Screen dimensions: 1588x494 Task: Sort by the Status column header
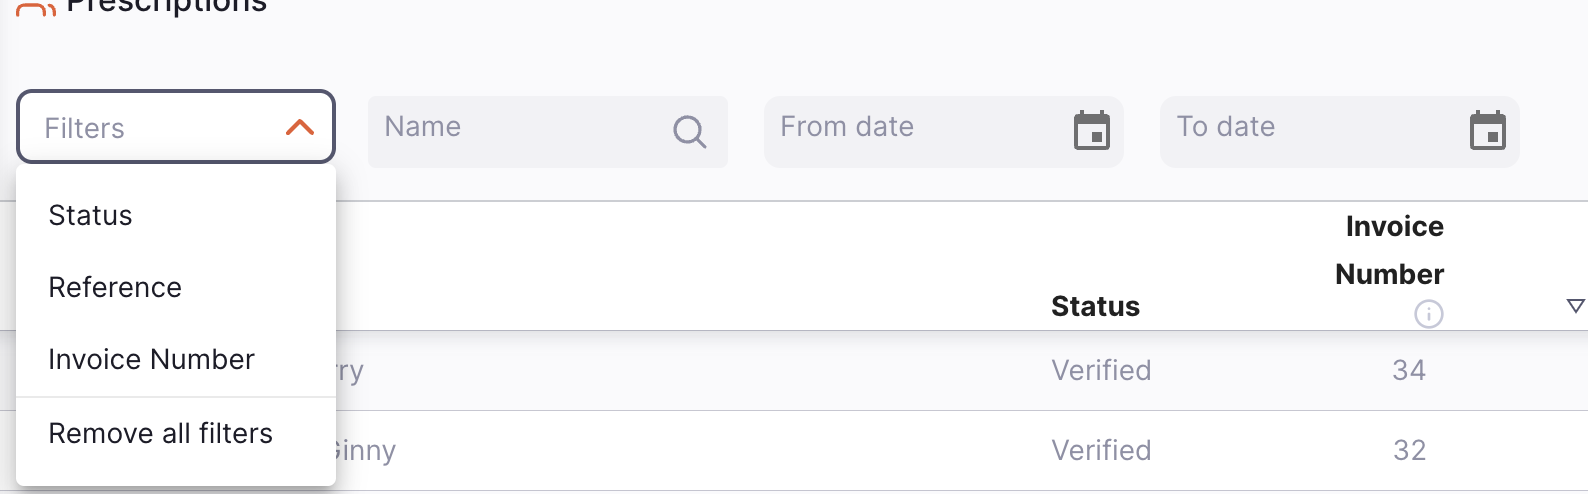(1095, 306)
